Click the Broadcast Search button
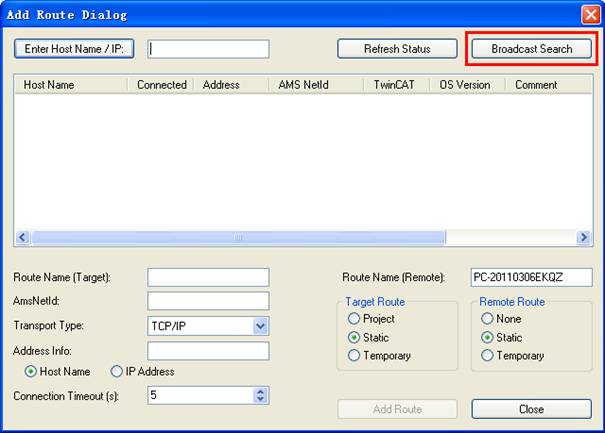Viewport: 605px width, 433px height. coord(532,49)
